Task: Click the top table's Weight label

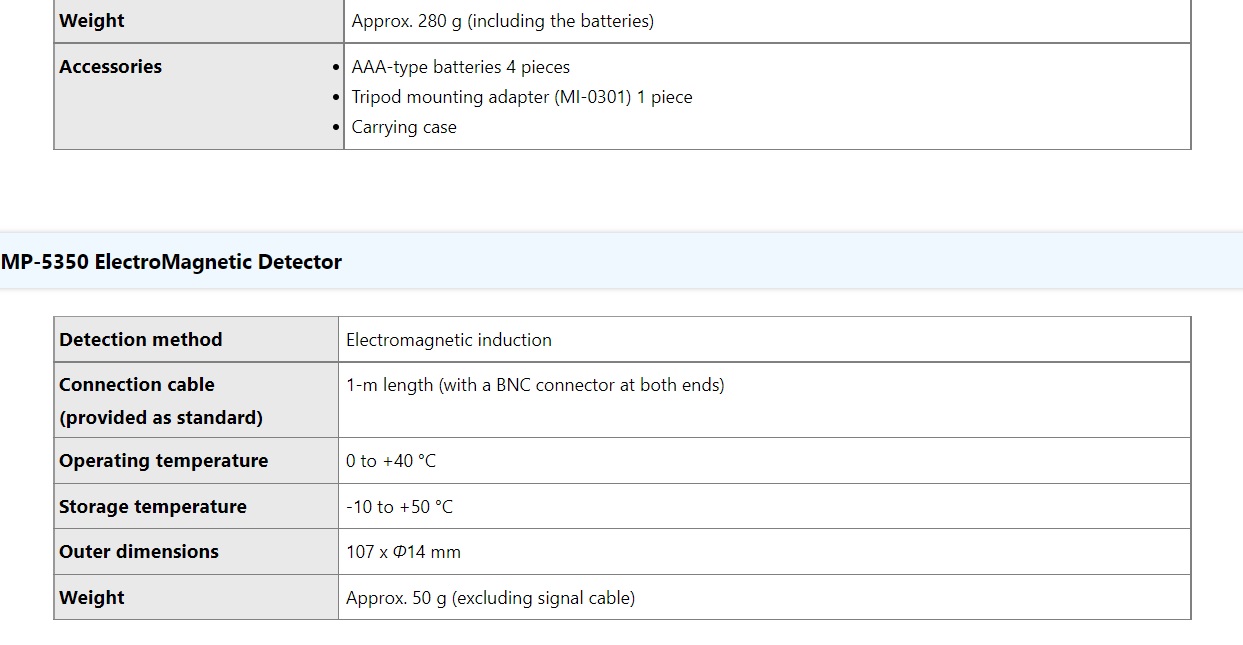Action: [x=92, y=21]
